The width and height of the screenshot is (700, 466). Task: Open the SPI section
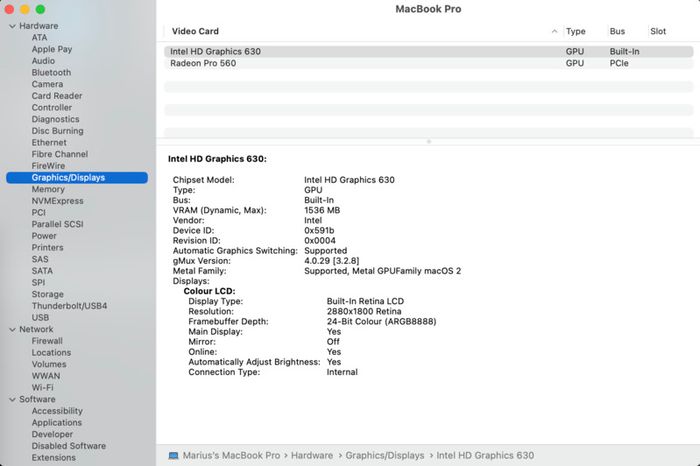38,283
